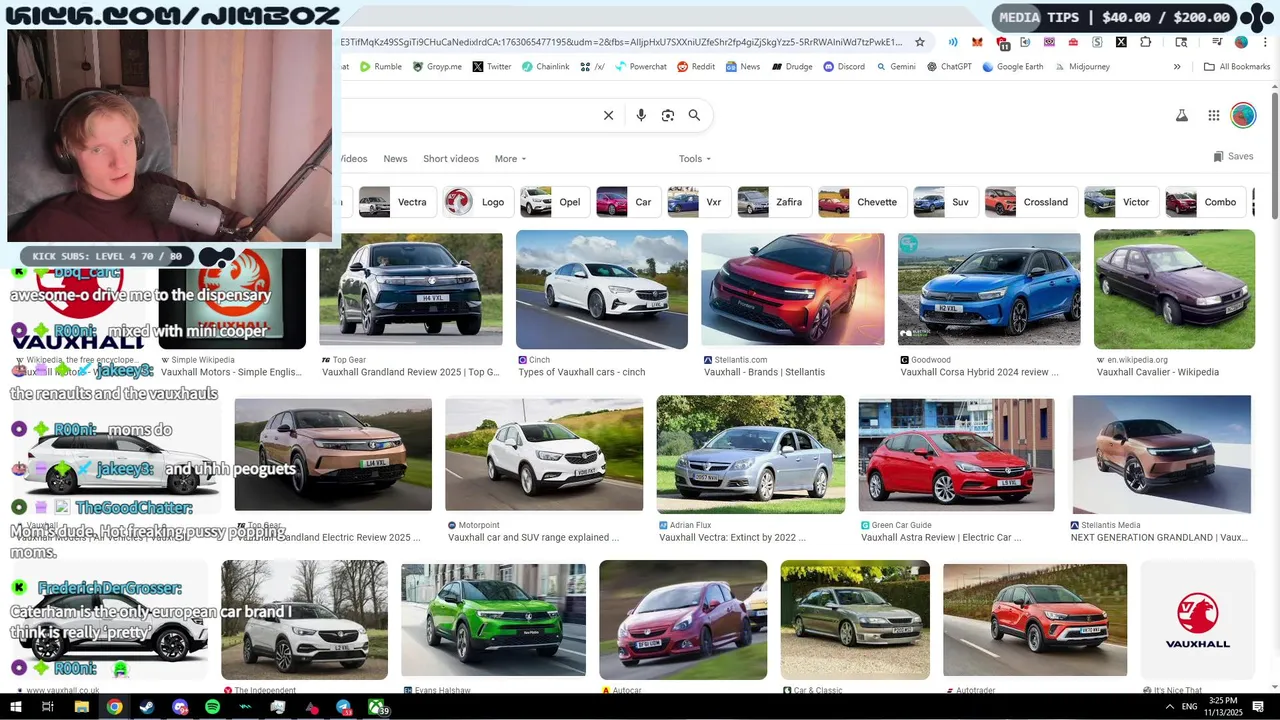Click the ENG language indicator
Screen dimensions: 1280x720
[1190, 707]
